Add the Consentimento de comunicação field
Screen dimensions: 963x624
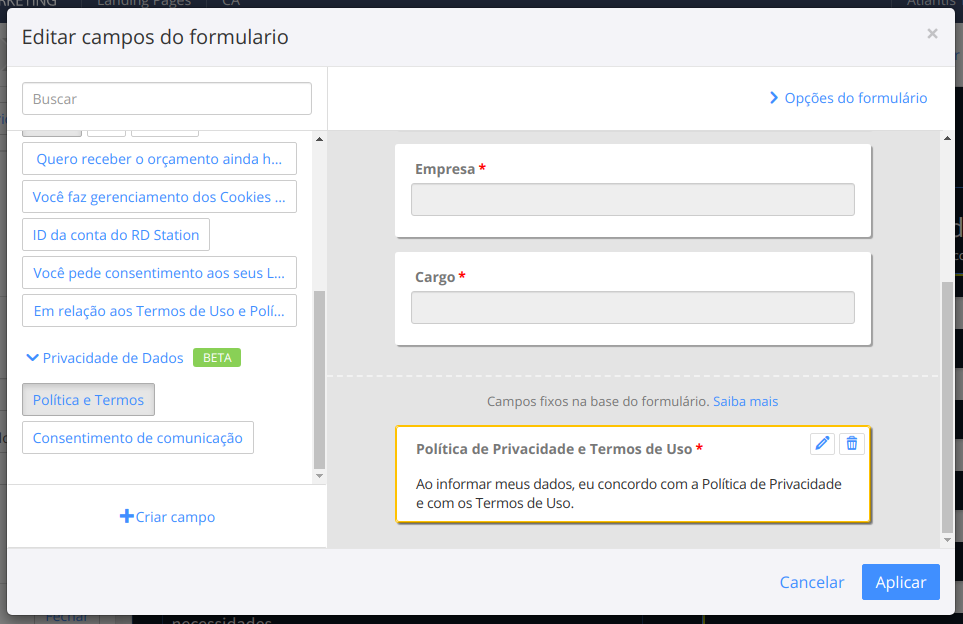tap(138, 438)
